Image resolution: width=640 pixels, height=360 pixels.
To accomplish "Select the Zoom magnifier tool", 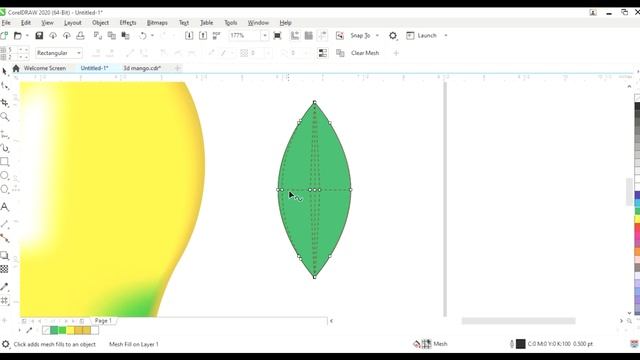I will [5, 117].
